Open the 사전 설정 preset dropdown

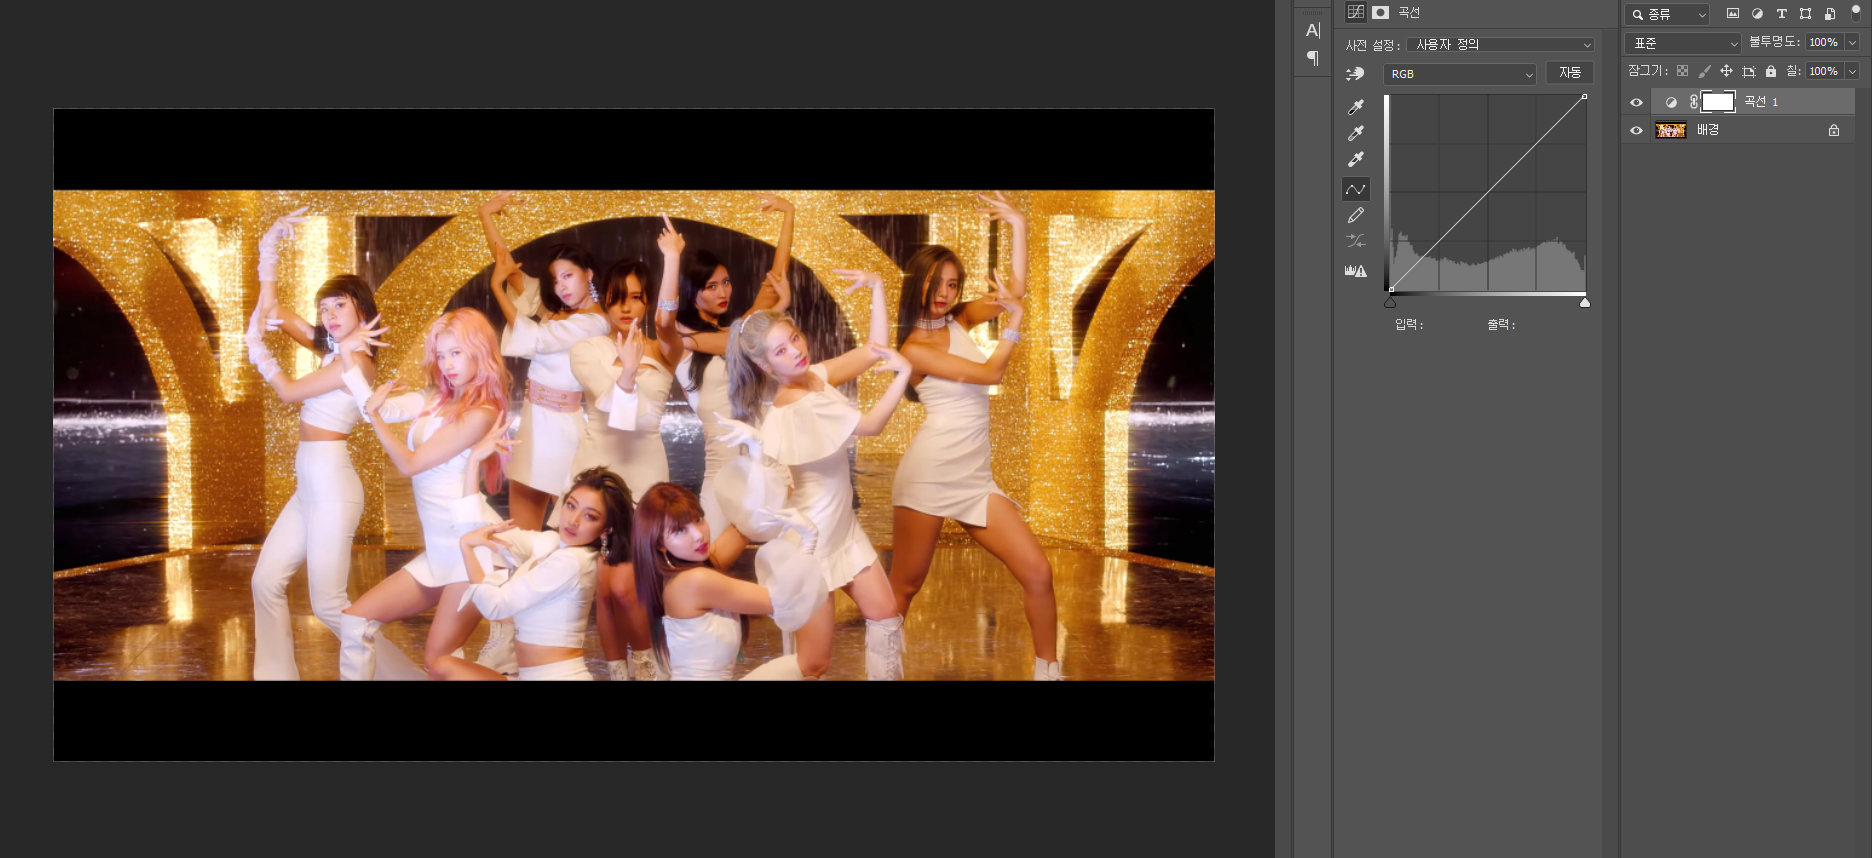1500,44
